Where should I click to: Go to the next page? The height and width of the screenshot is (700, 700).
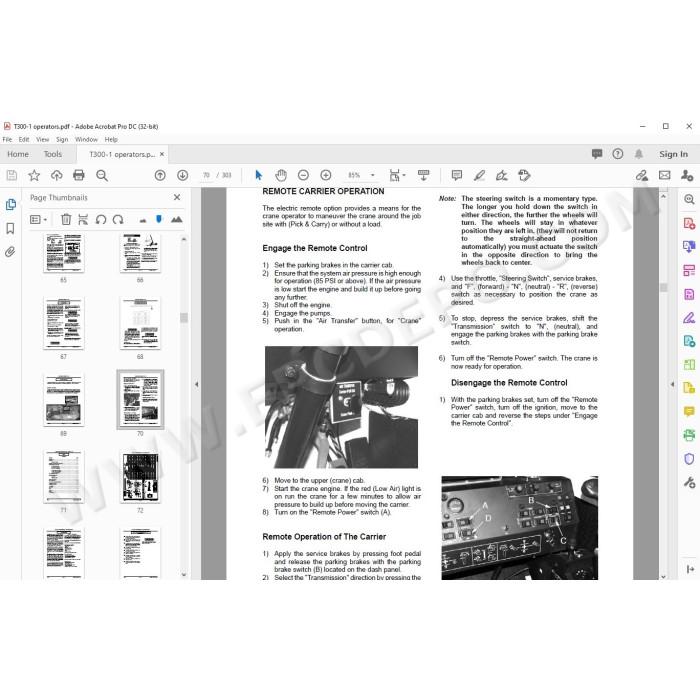coord(182,175)
